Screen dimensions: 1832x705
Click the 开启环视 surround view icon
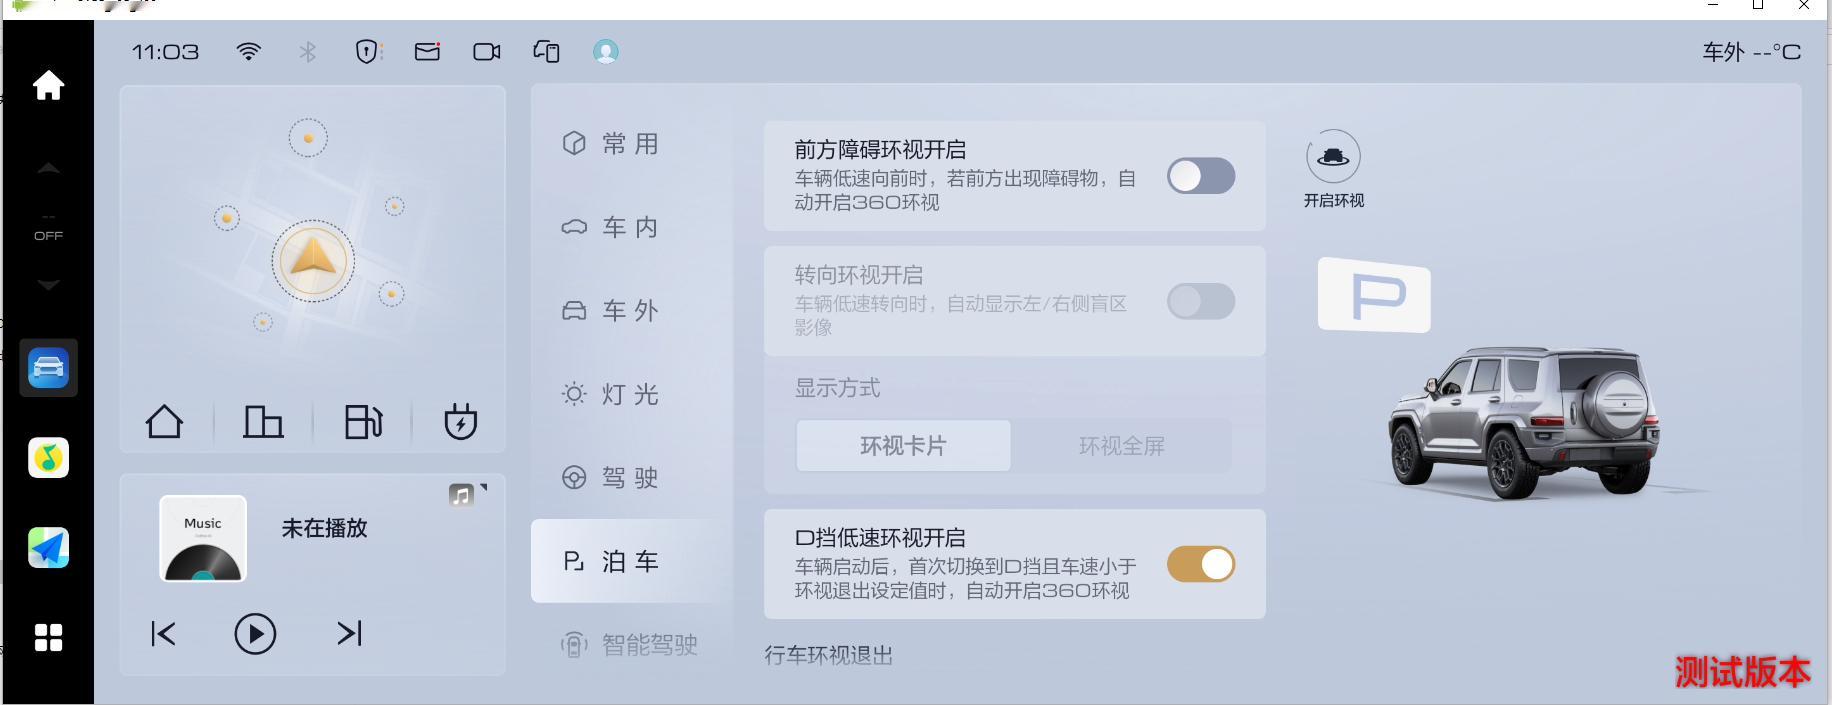pyautogui.click(x=1333, y=157)
